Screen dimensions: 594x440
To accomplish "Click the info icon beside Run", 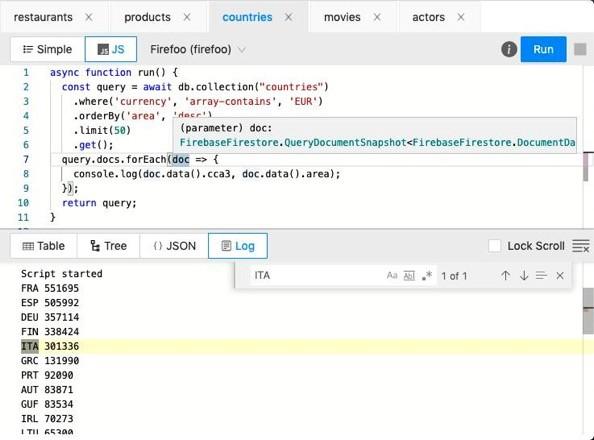I will 509,49.
